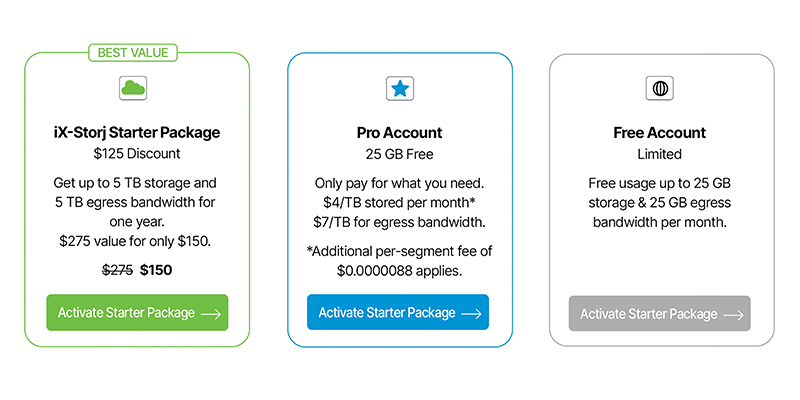Activate the Free Account gray button
The width and height of the screenshot is (800, 400).
(660, 314)
